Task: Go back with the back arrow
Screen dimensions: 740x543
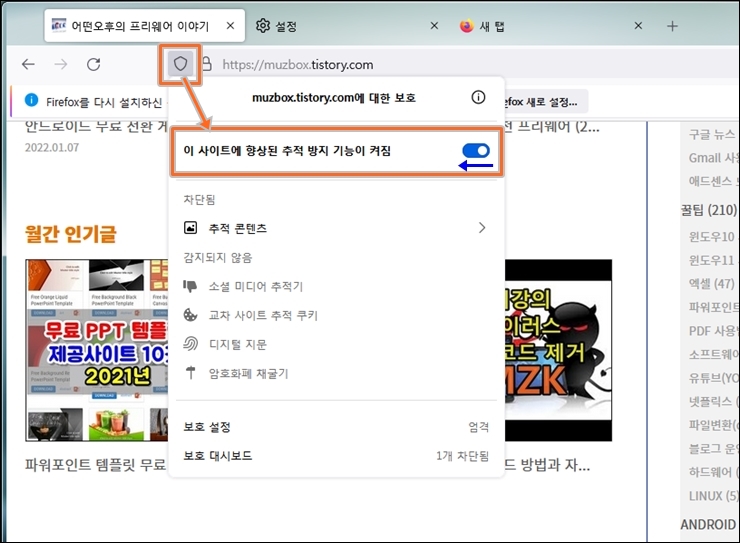Action: pos(28,64)
